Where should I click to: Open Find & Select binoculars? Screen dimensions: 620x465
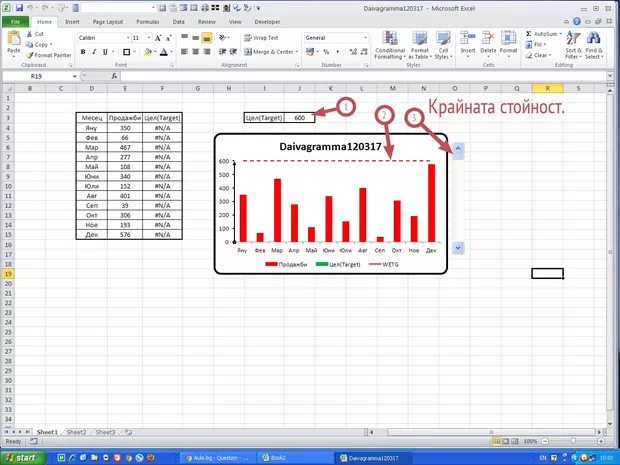tap(594, 45)
